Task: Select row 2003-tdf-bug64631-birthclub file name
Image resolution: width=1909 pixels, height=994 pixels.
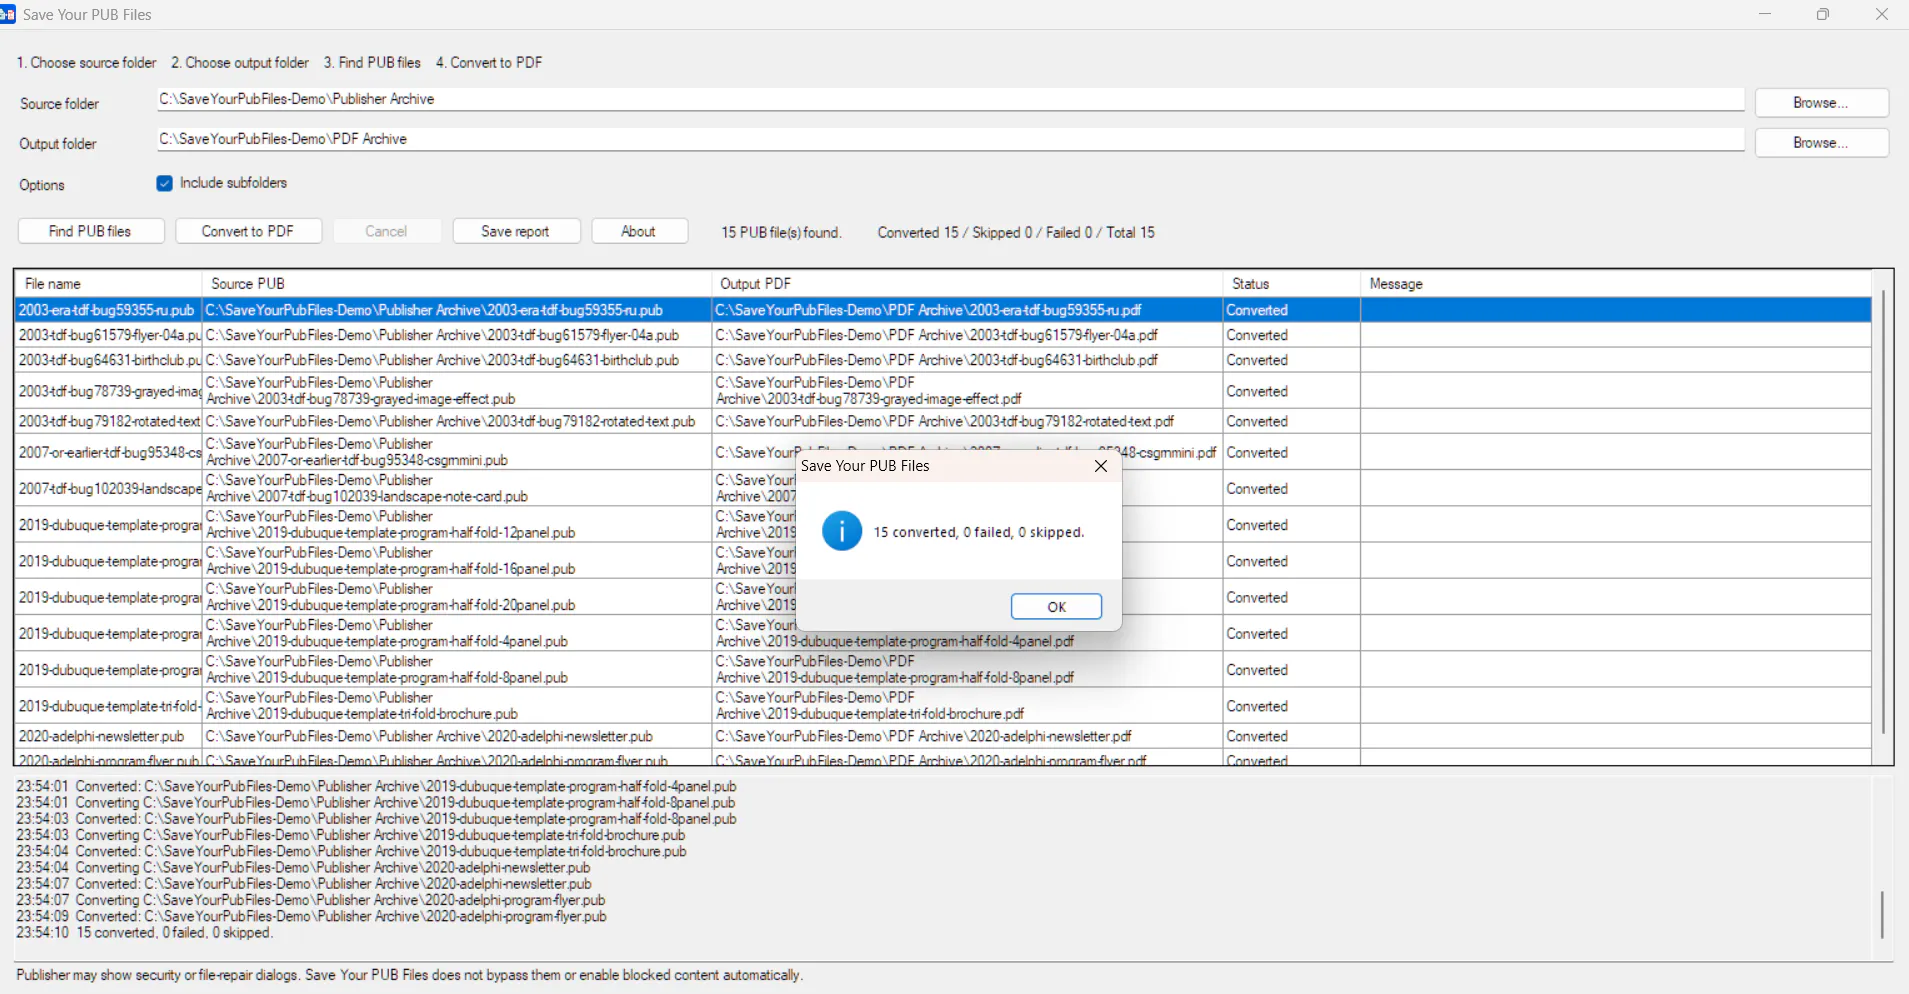Action: coord(109,360)
